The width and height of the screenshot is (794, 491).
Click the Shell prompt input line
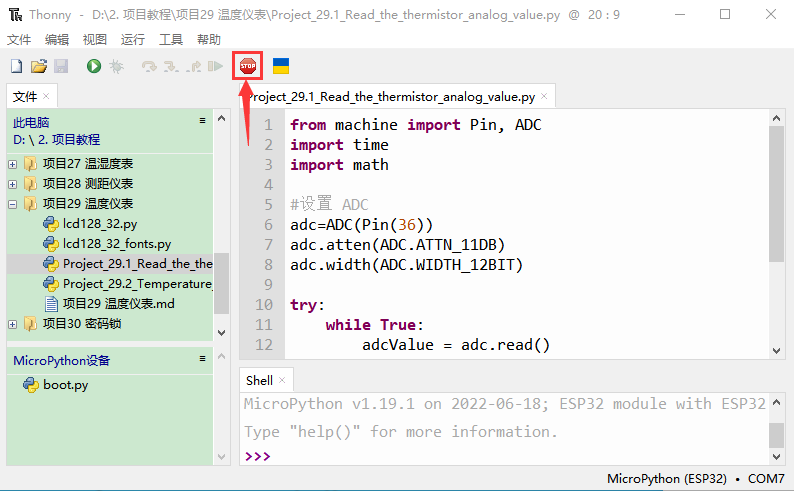pyautogui.click(x=500, y=456)
